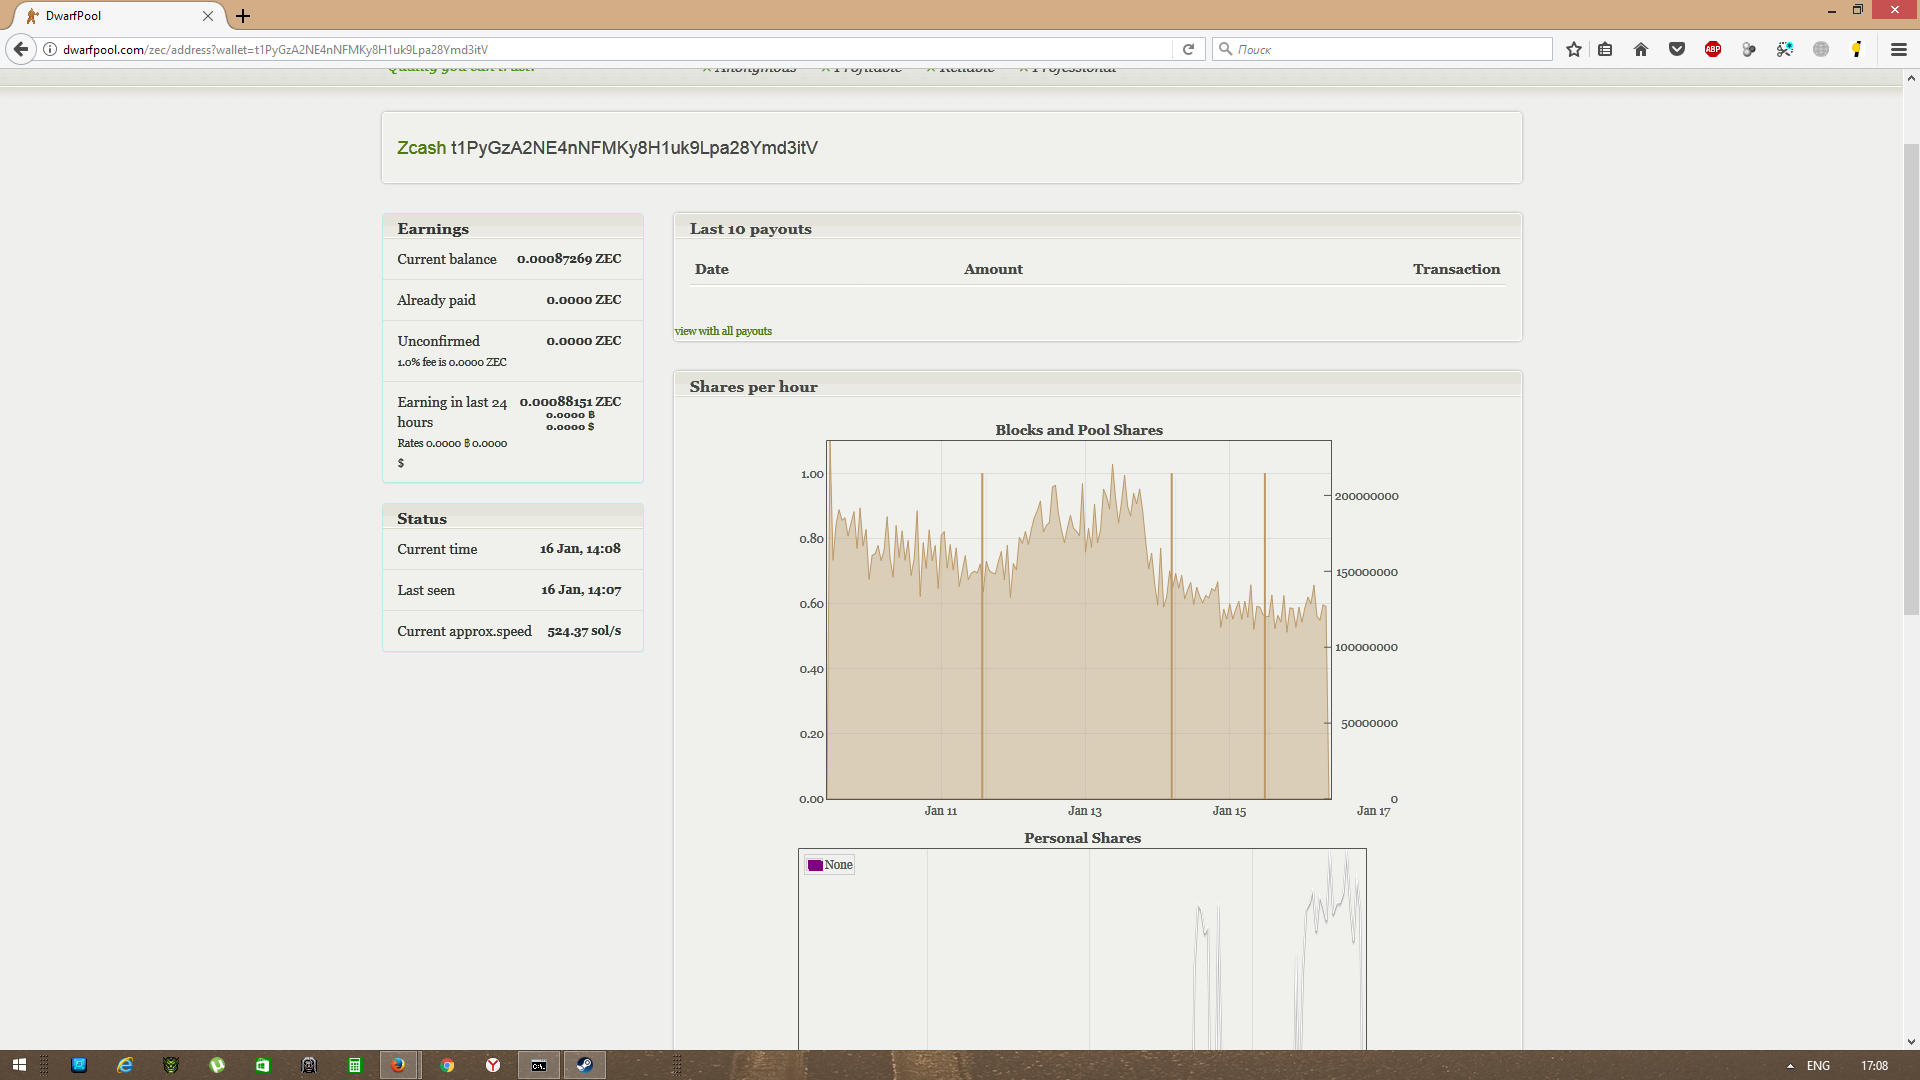Open Steam from the taskbar
Viewport: 1920px width, 1080px height.
[x=585, y=1065]
